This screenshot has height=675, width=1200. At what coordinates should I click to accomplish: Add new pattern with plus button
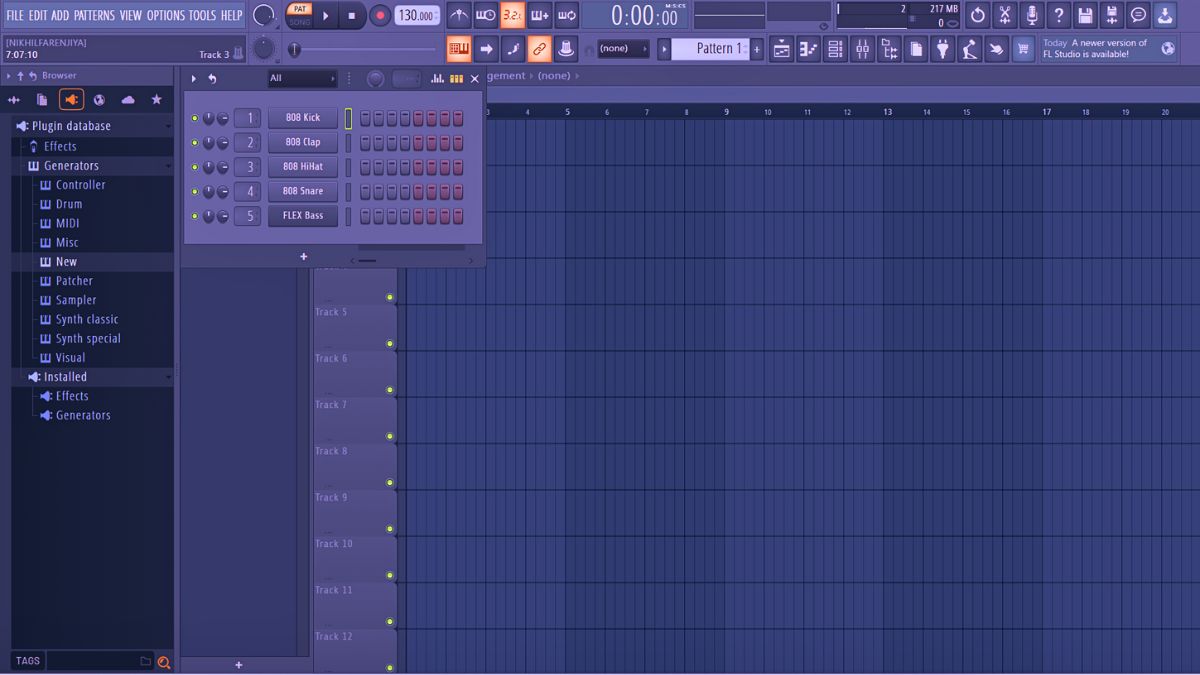coord(757,48)
